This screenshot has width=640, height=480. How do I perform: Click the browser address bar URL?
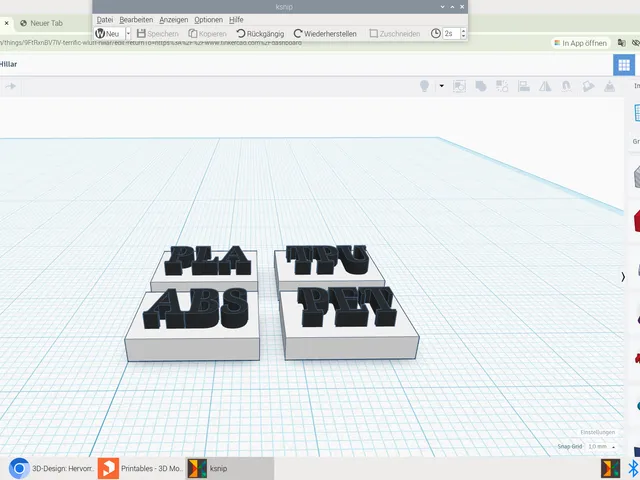[x=151, y=43]
